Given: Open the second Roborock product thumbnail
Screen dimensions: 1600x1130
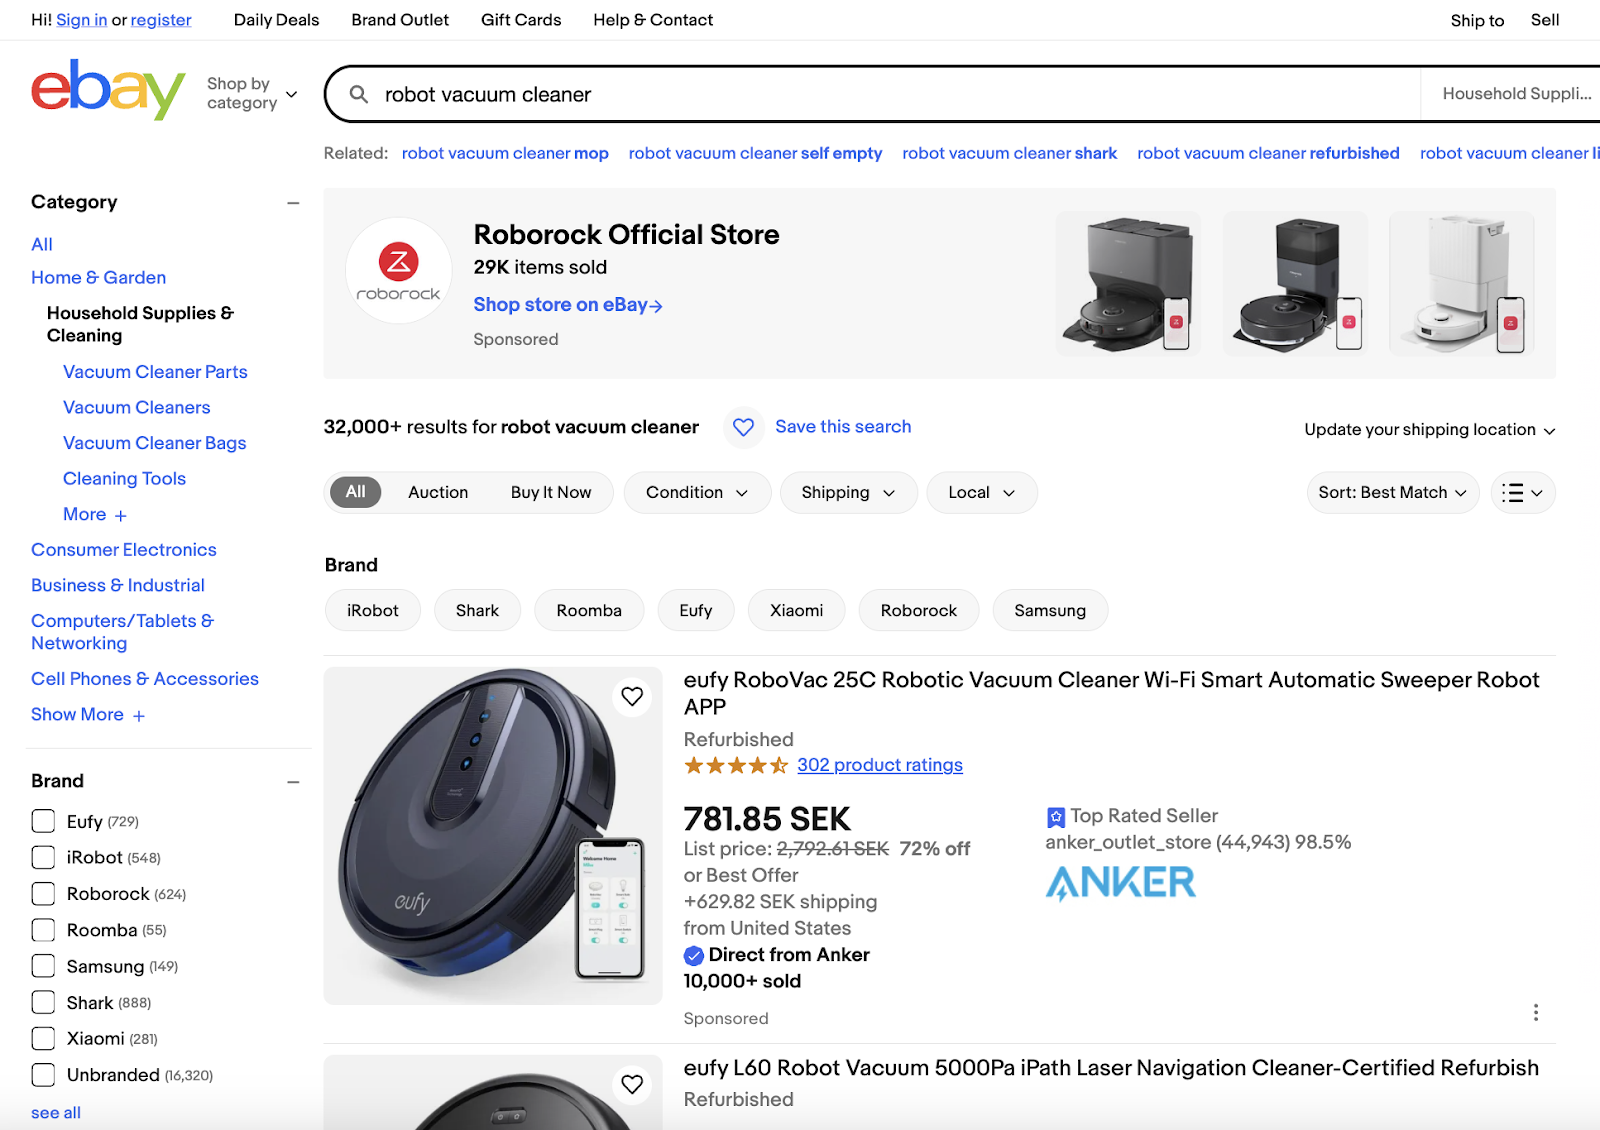Looking at the screenshot, I should (x=1295, y=283).
